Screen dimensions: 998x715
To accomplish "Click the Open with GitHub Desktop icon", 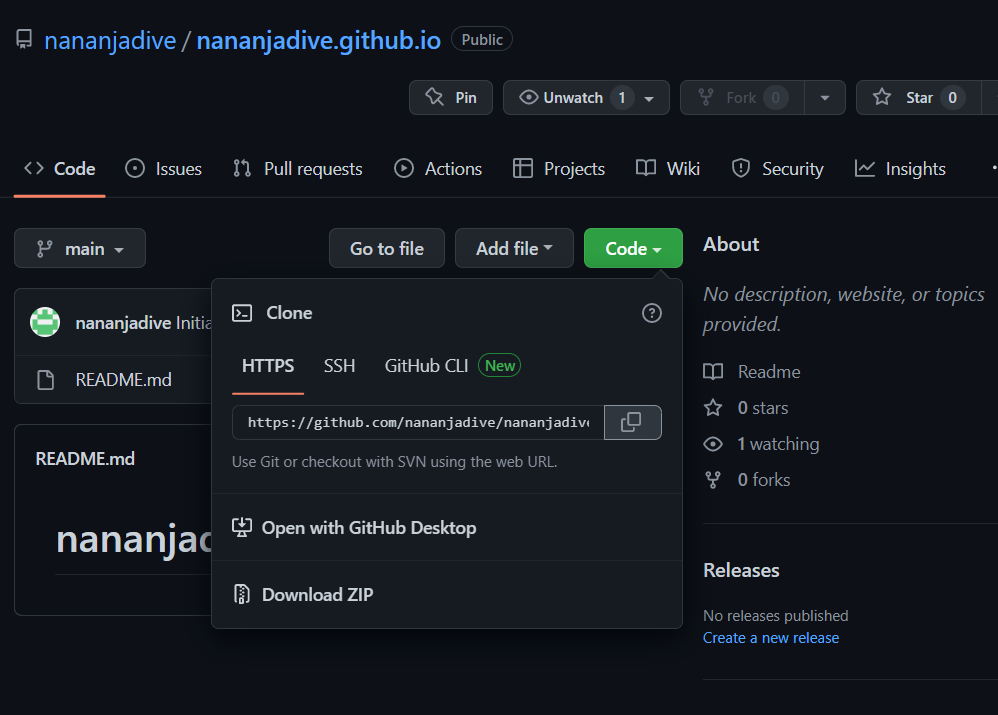I will click(x=241, y=527).
